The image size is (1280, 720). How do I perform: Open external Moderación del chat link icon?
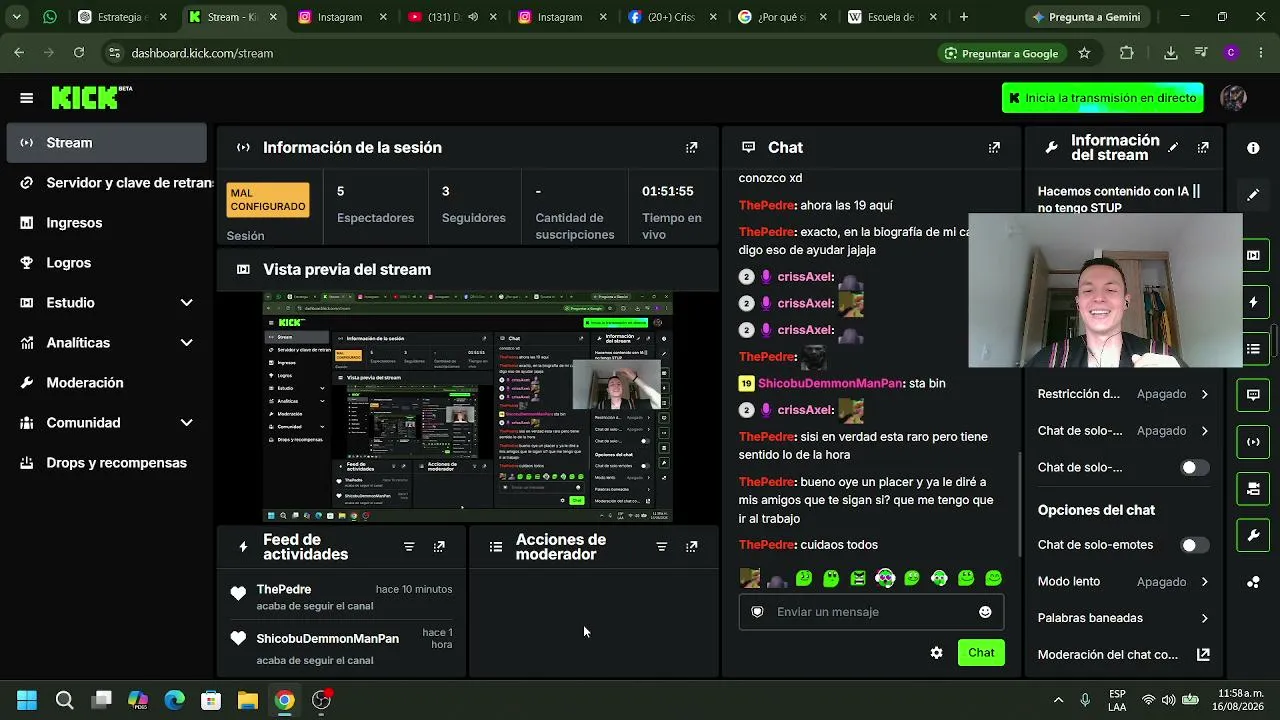click(1203, 655)
